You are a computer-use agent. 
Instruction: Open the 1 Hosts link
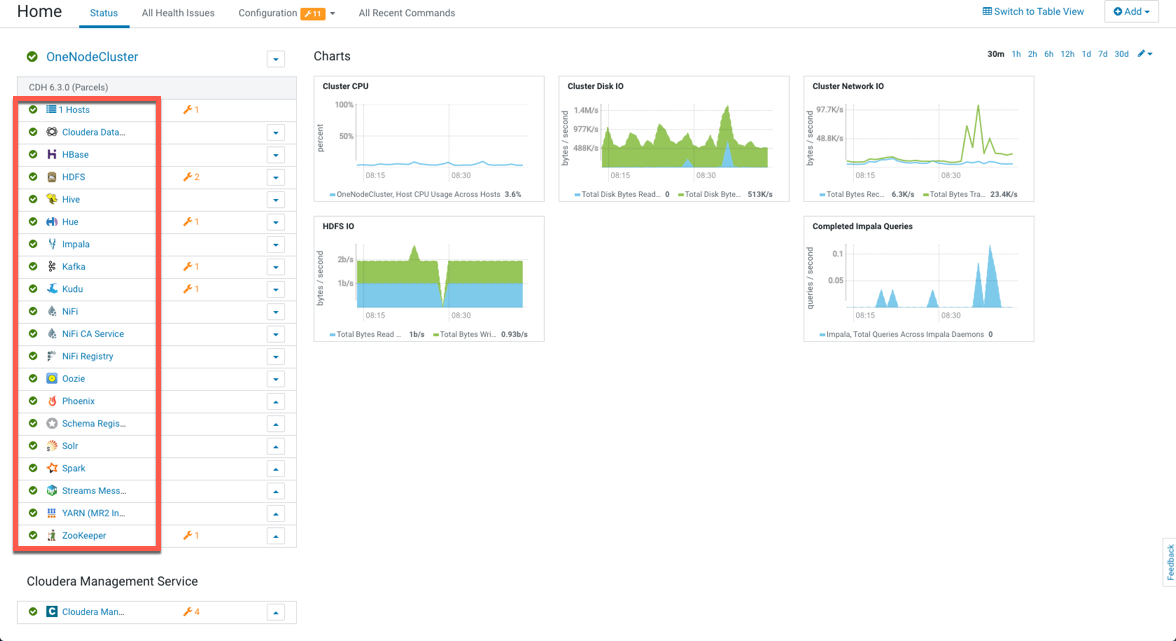tap(74, 109)
